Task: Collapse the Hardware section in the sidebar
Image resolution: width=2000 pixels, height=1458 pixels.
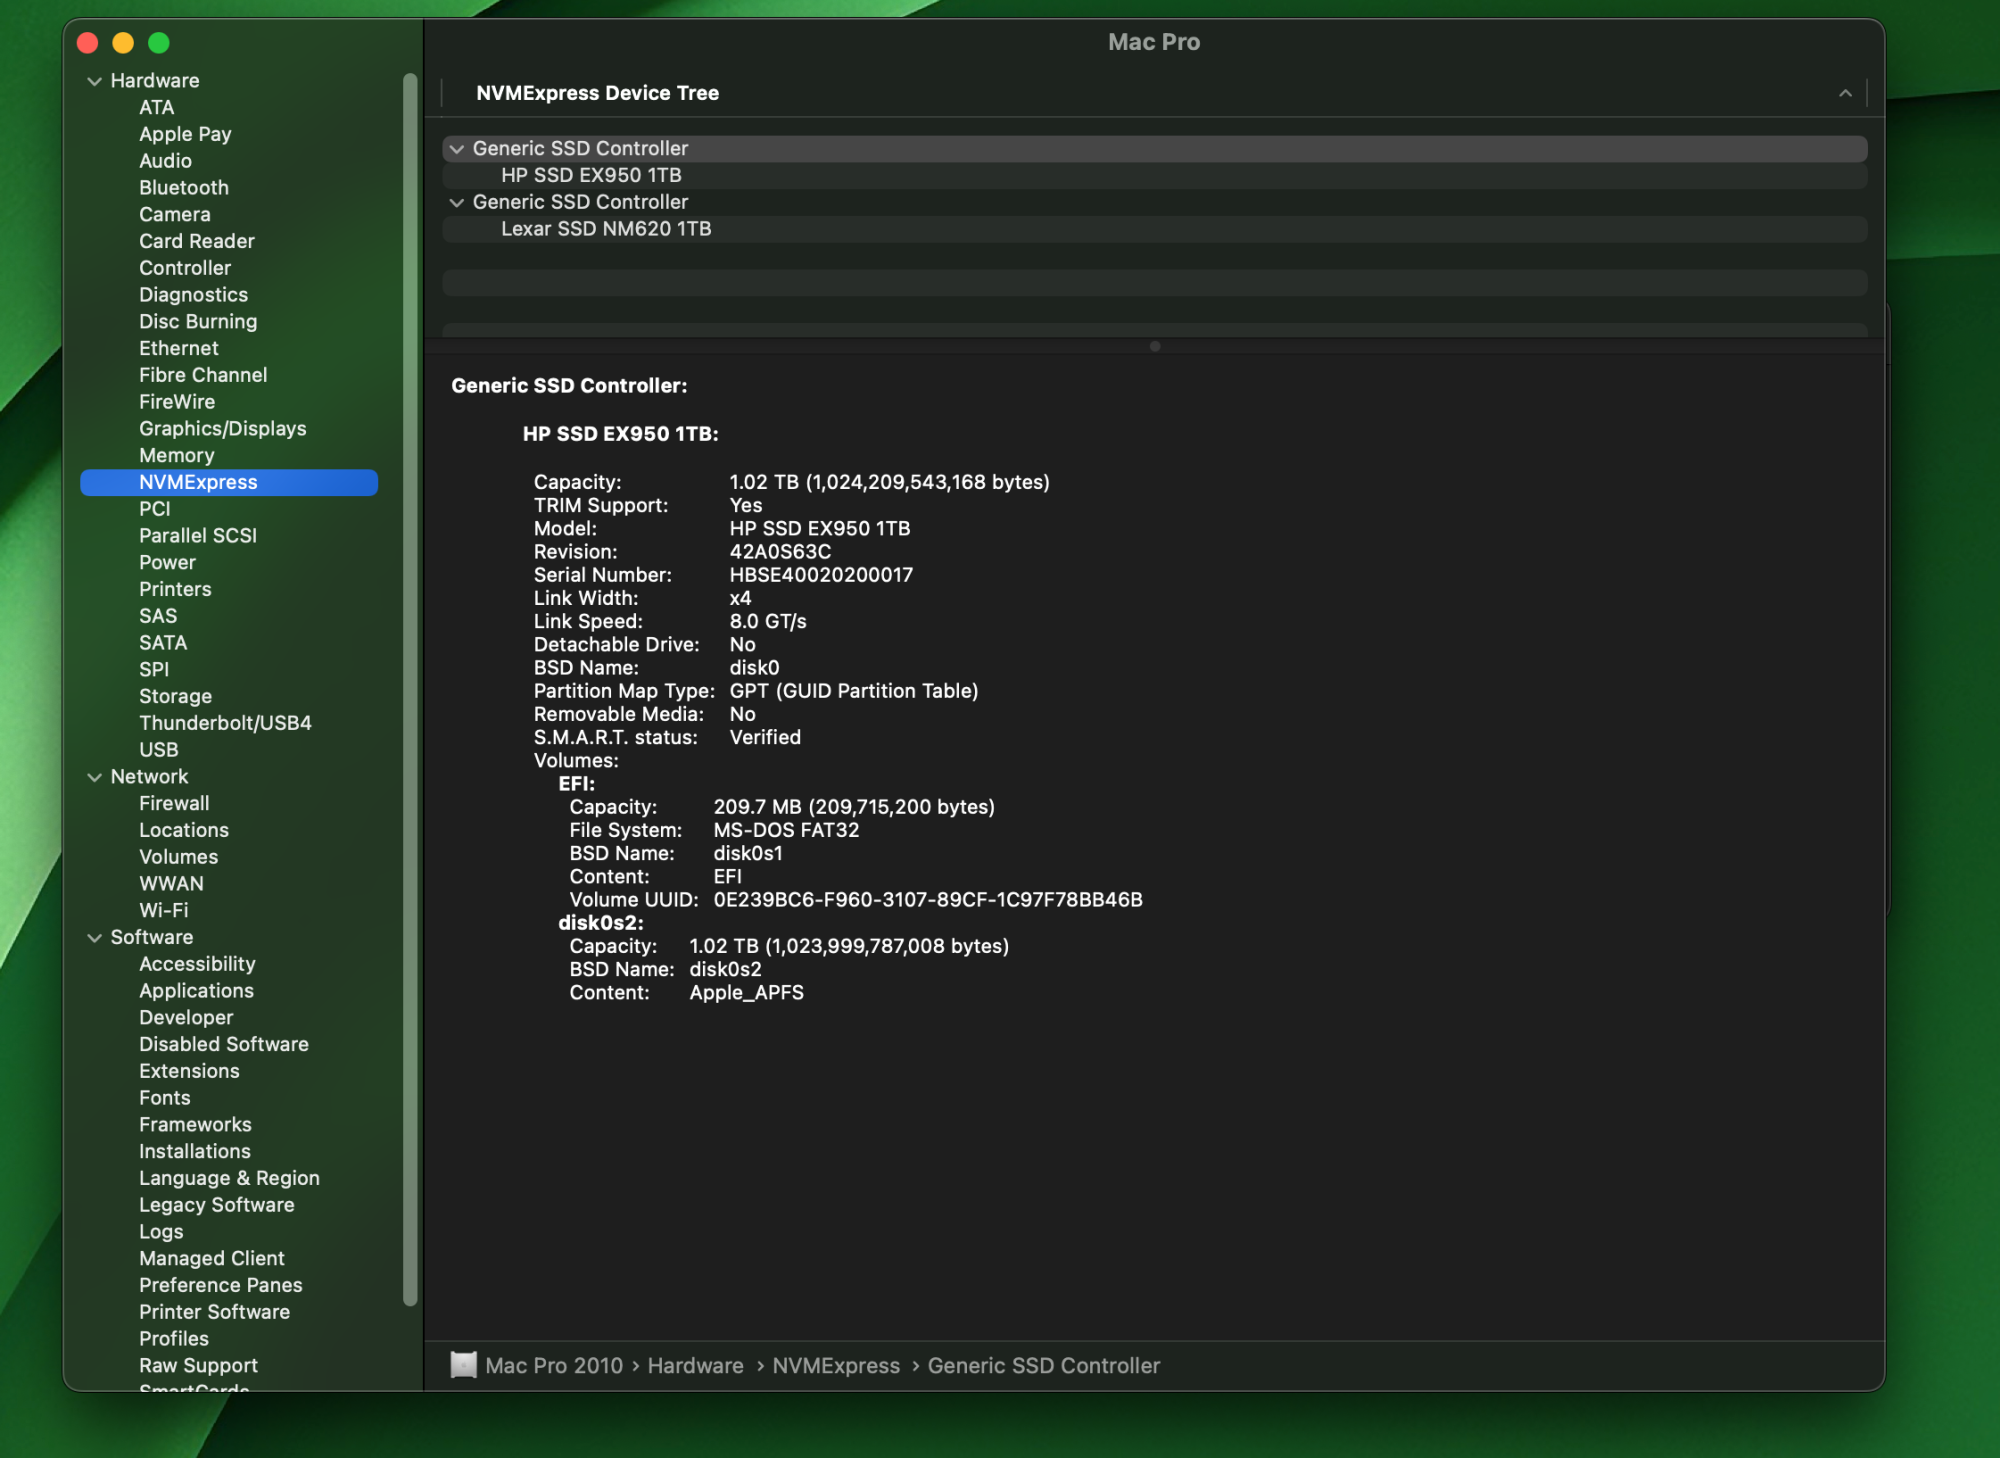Action: click(x=95, y=80)
